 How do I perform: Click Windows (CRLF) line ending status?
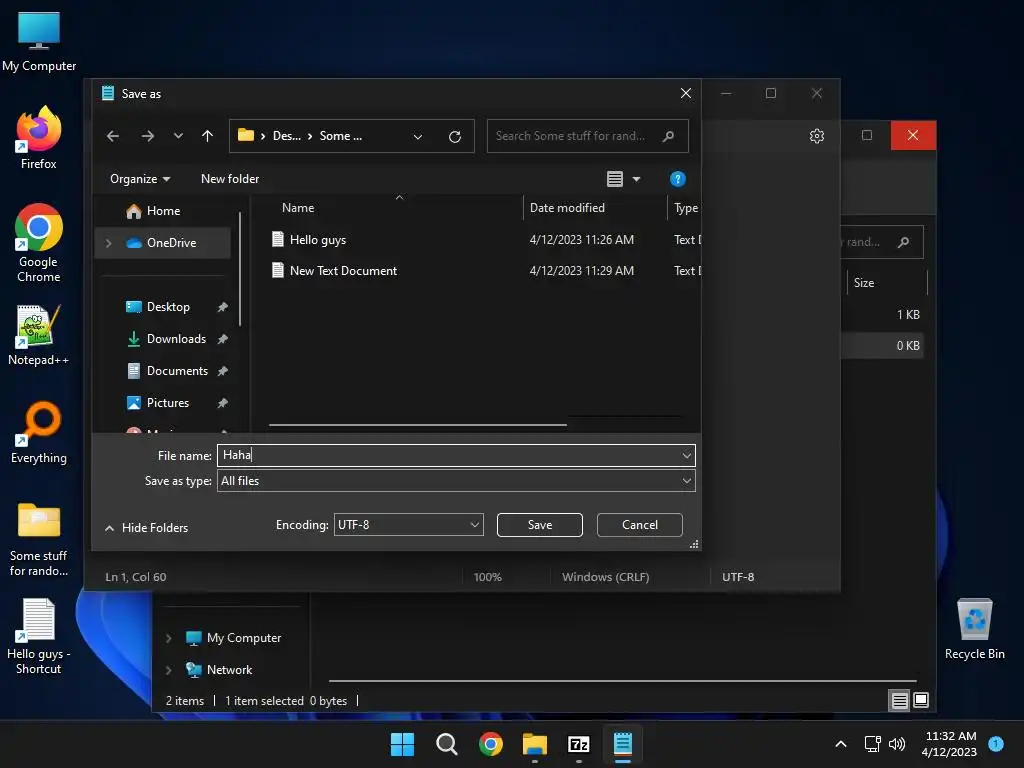tap(605, 577)
